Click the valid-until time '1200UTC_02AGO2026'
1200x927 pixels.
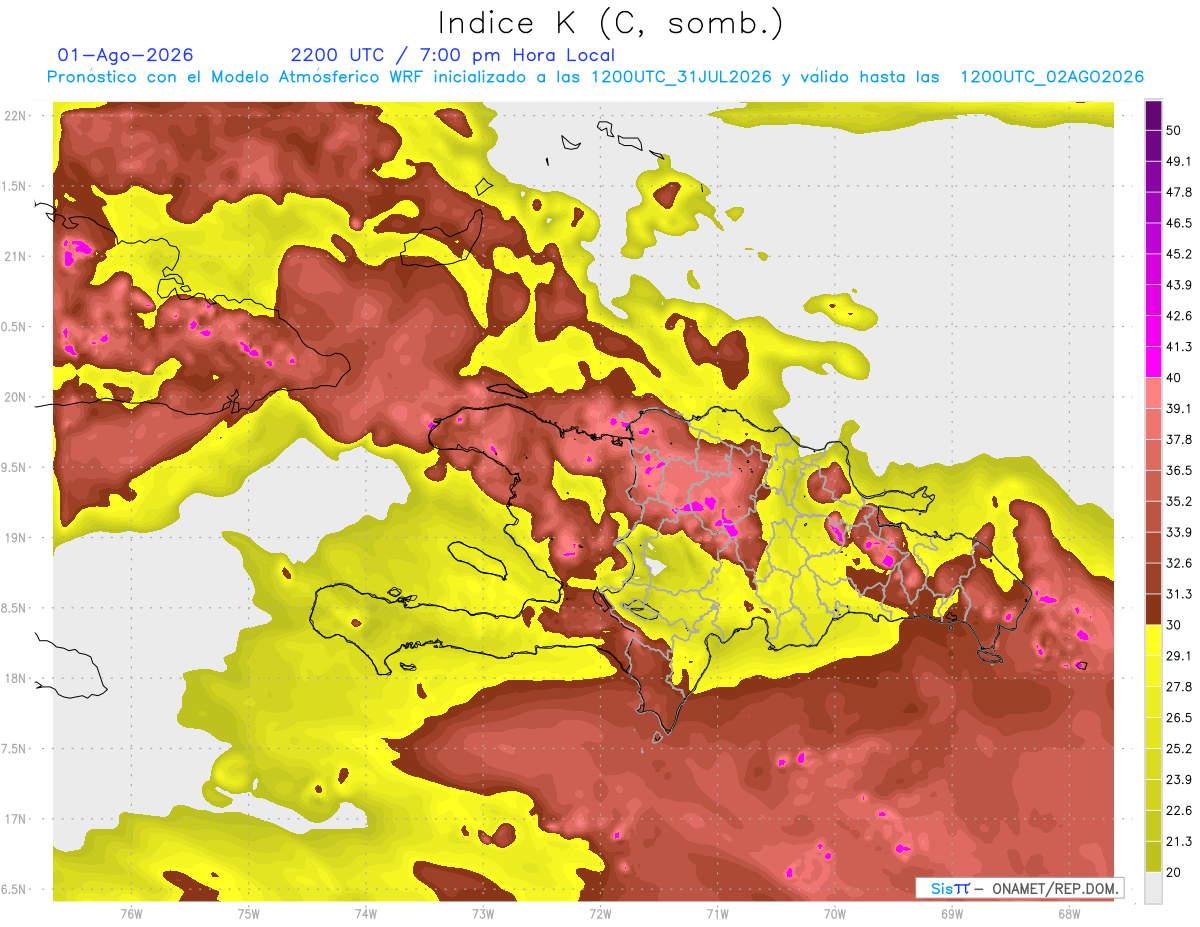pyautogui.click(x=1052, y=77)
